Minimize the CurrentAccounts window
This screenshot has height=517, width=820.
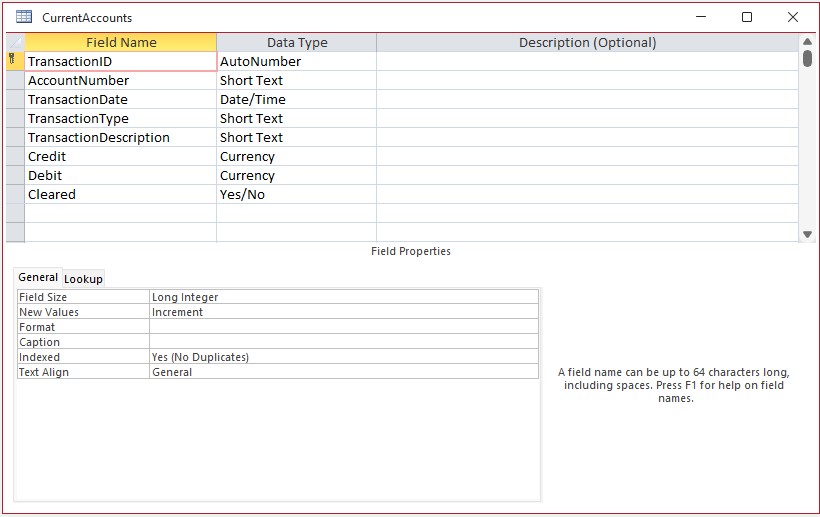701,17
